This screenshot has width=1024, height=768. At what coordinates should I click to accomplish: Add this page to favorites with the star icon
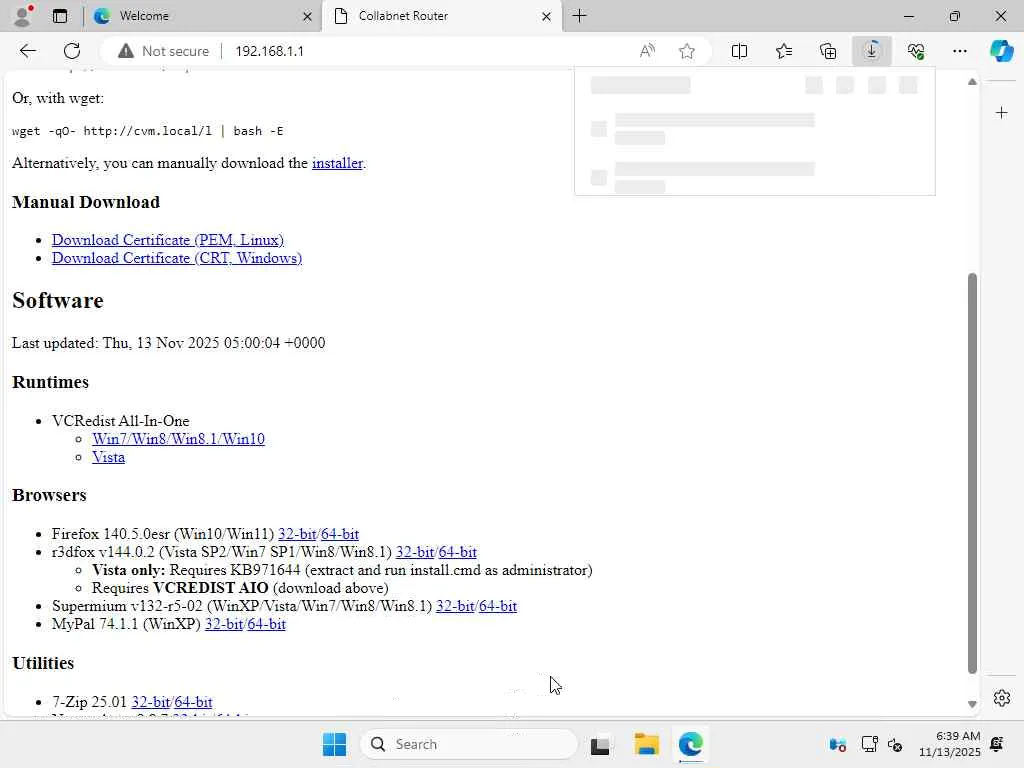[x=686, y=51]
